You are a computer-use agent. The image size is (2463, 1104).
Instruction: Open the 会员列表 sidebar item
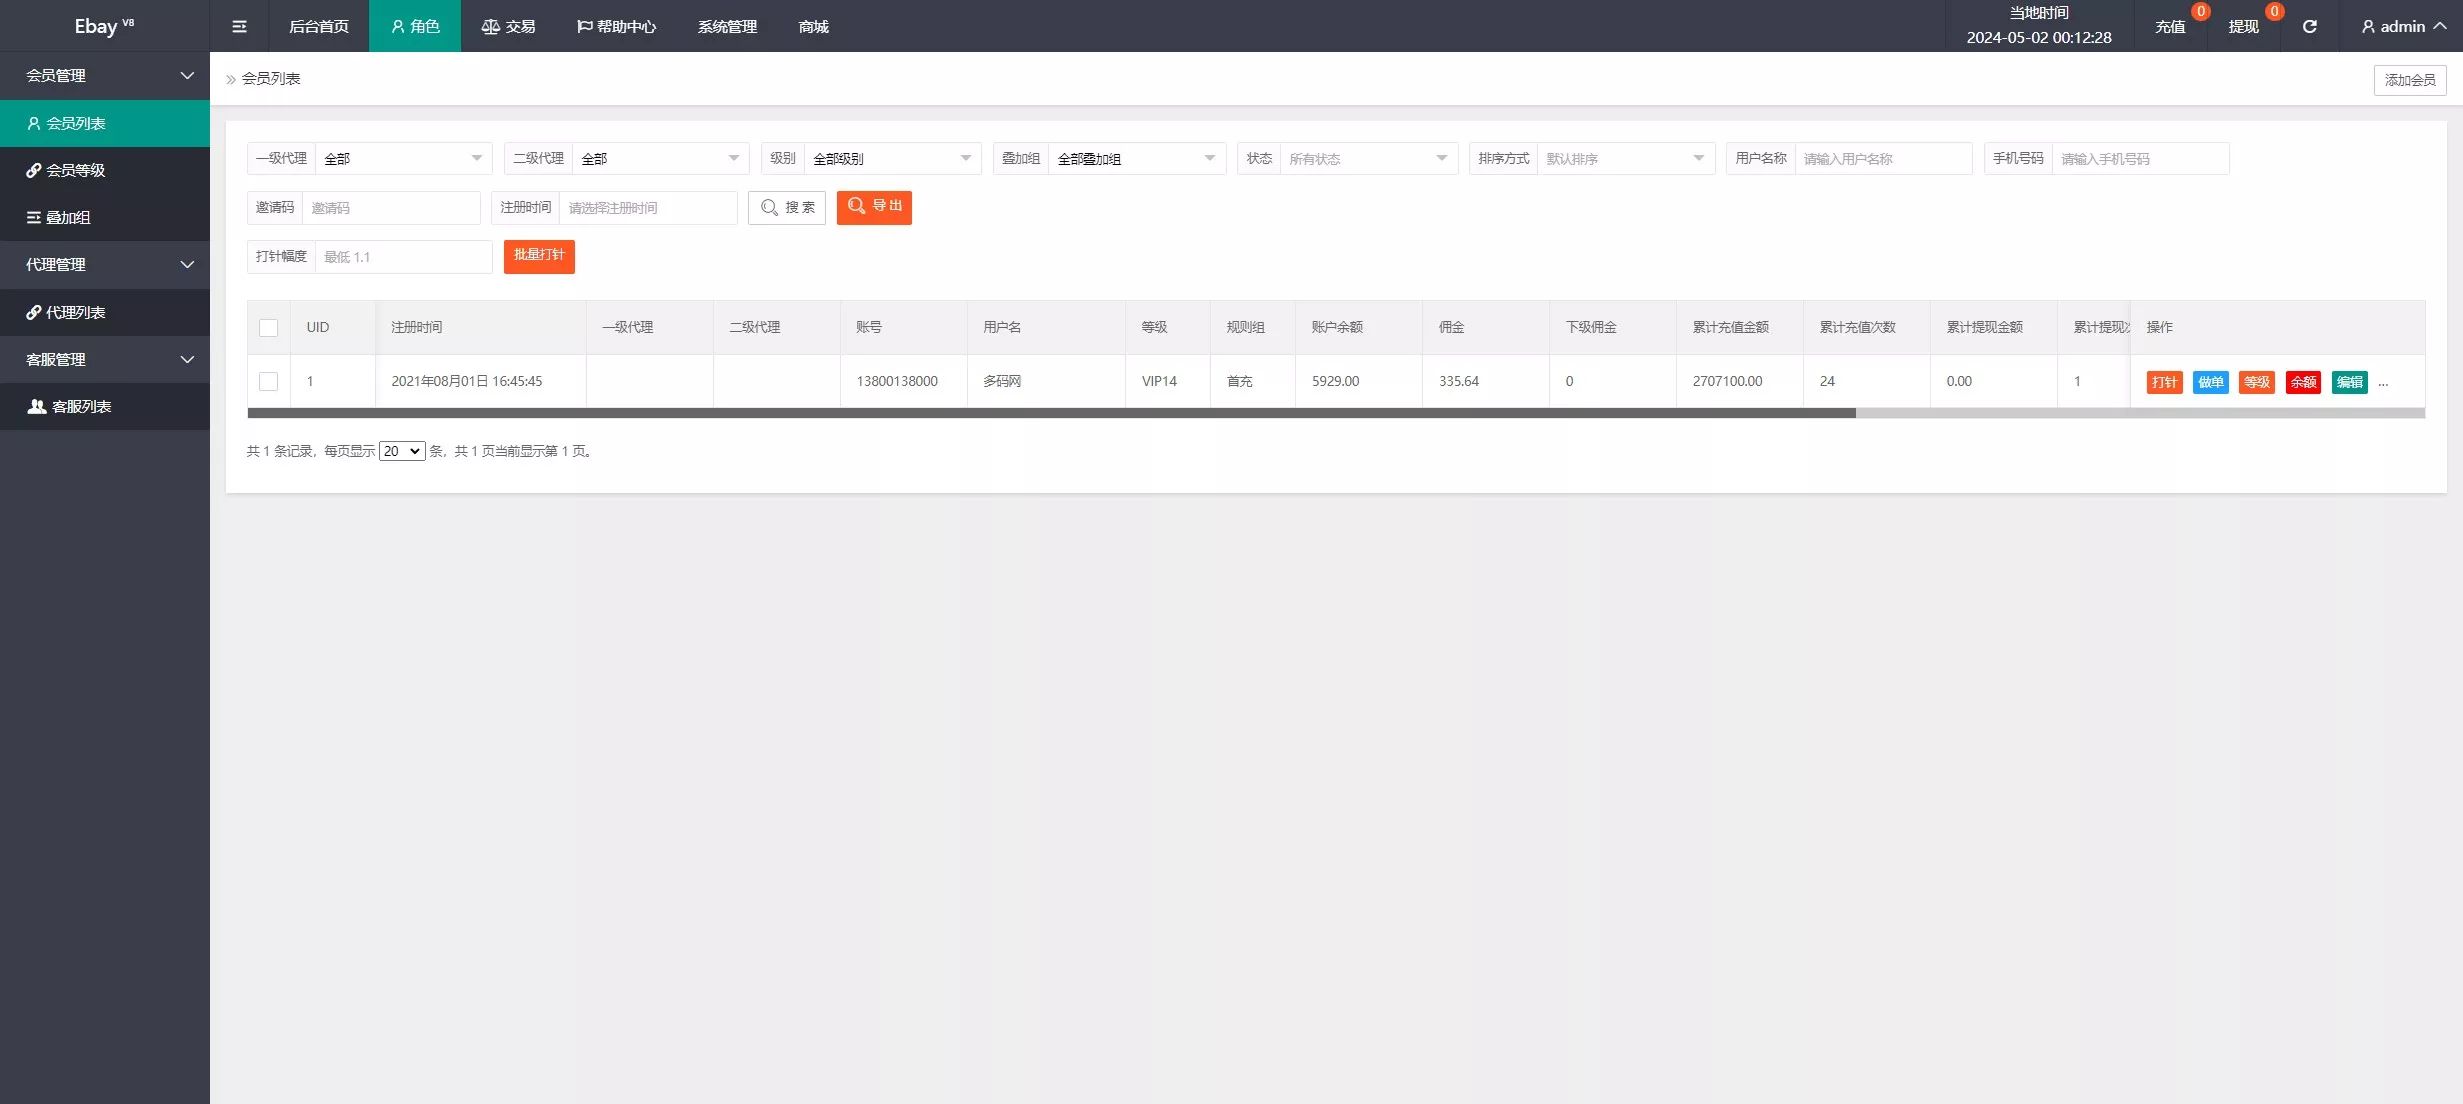105,123
